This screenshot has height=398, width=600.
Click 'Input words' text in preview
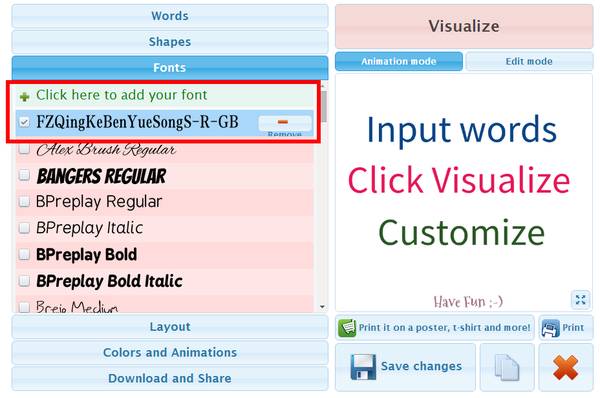coord(461,130)
